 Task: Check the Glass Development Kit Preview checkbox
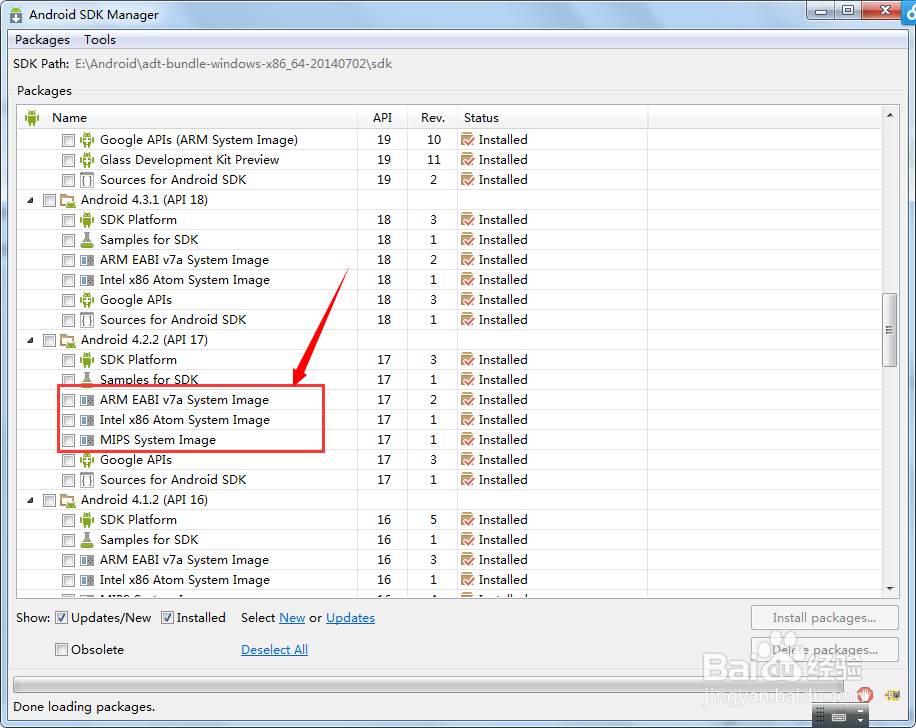[x=68, y=160]
